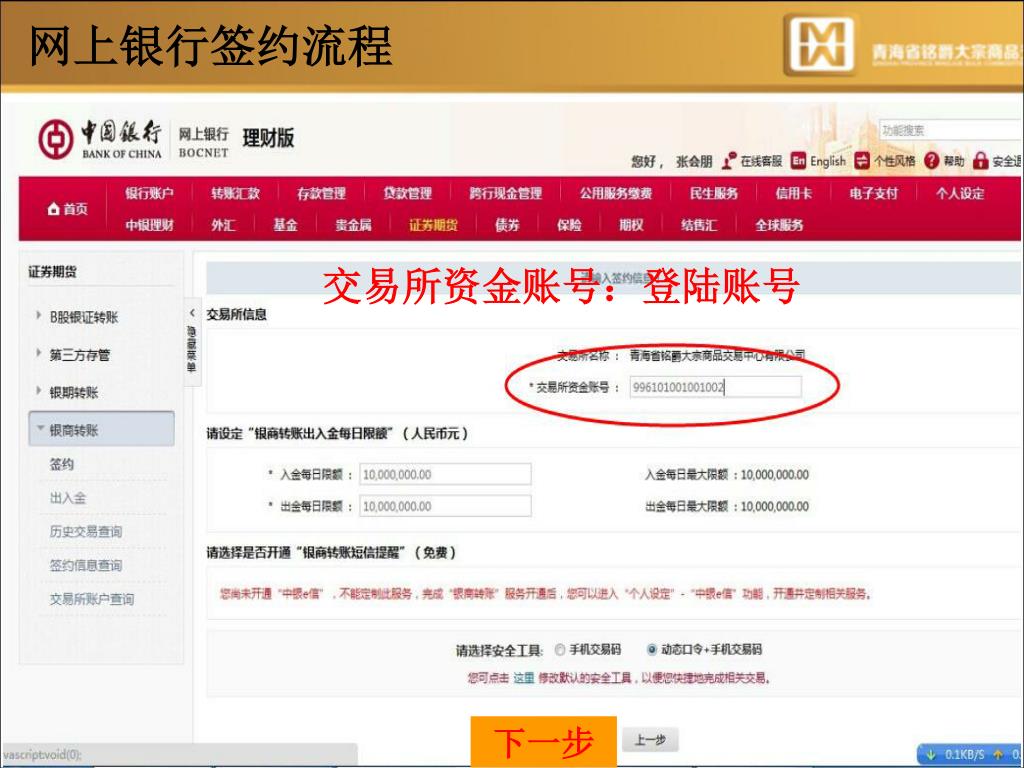Viewport: 1024px width, 768px height.
Task: Focus the 出金每日限额 input field
Action: [445, 506]
